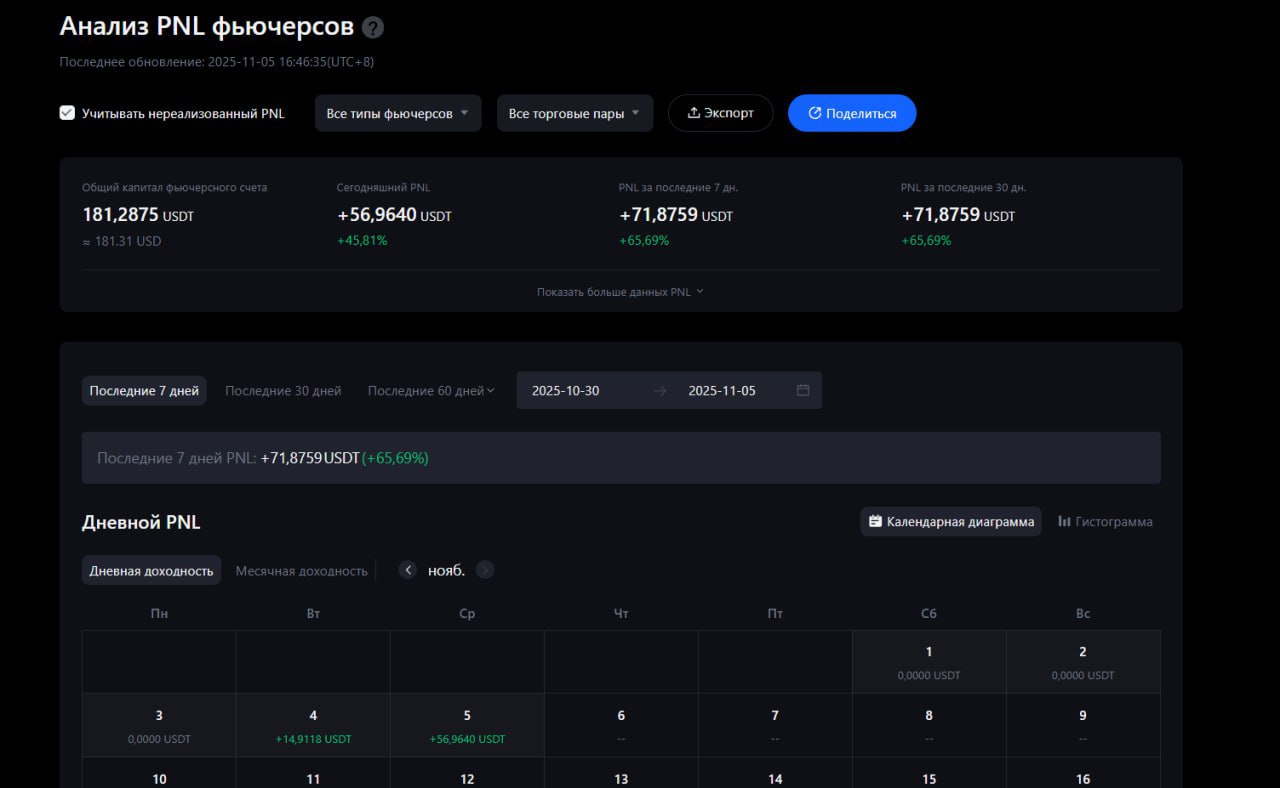
Task: Click the ≈ 181.31 USD equivalent
Action: tap(121, 241)
